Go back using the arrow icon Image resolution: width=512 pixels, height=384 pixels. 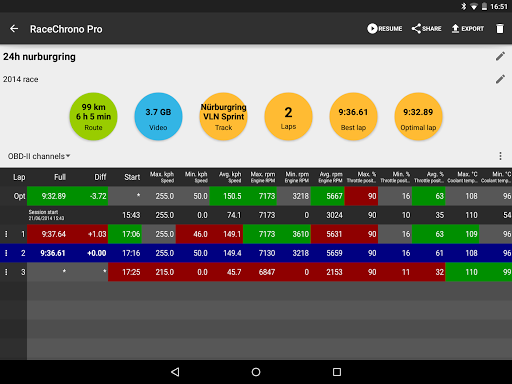[x=14, y=29]
